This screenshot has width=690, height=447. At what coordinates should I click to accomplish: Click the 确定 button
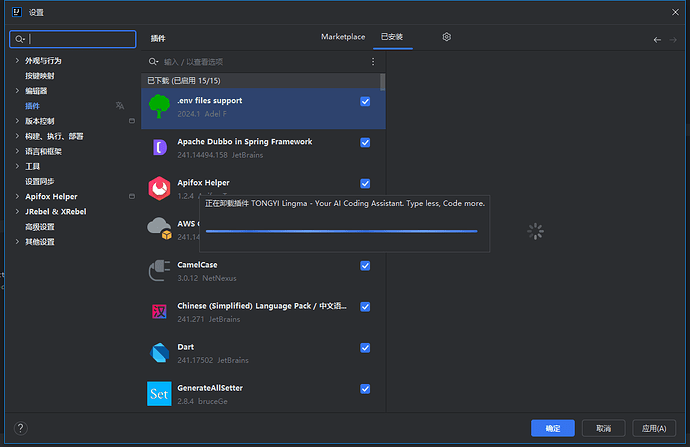pyautogui.click(x=553, y=428)
